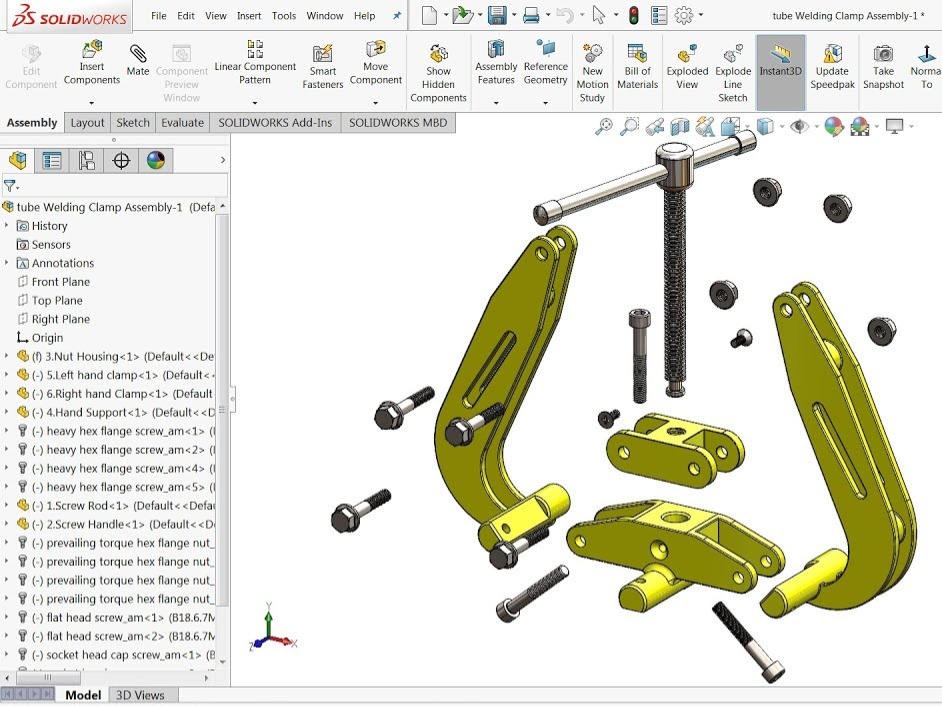This screenshot has width=942, height=706.
Task: Click the Bill of Materials icon
Action: [637, 58]
